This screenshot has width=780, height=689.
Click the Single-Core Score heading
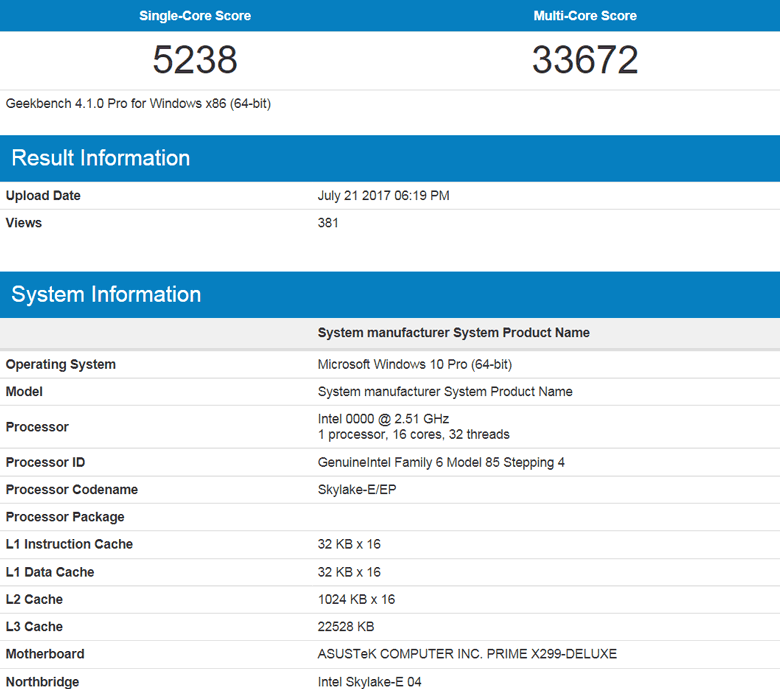click(x=195, y=15)
